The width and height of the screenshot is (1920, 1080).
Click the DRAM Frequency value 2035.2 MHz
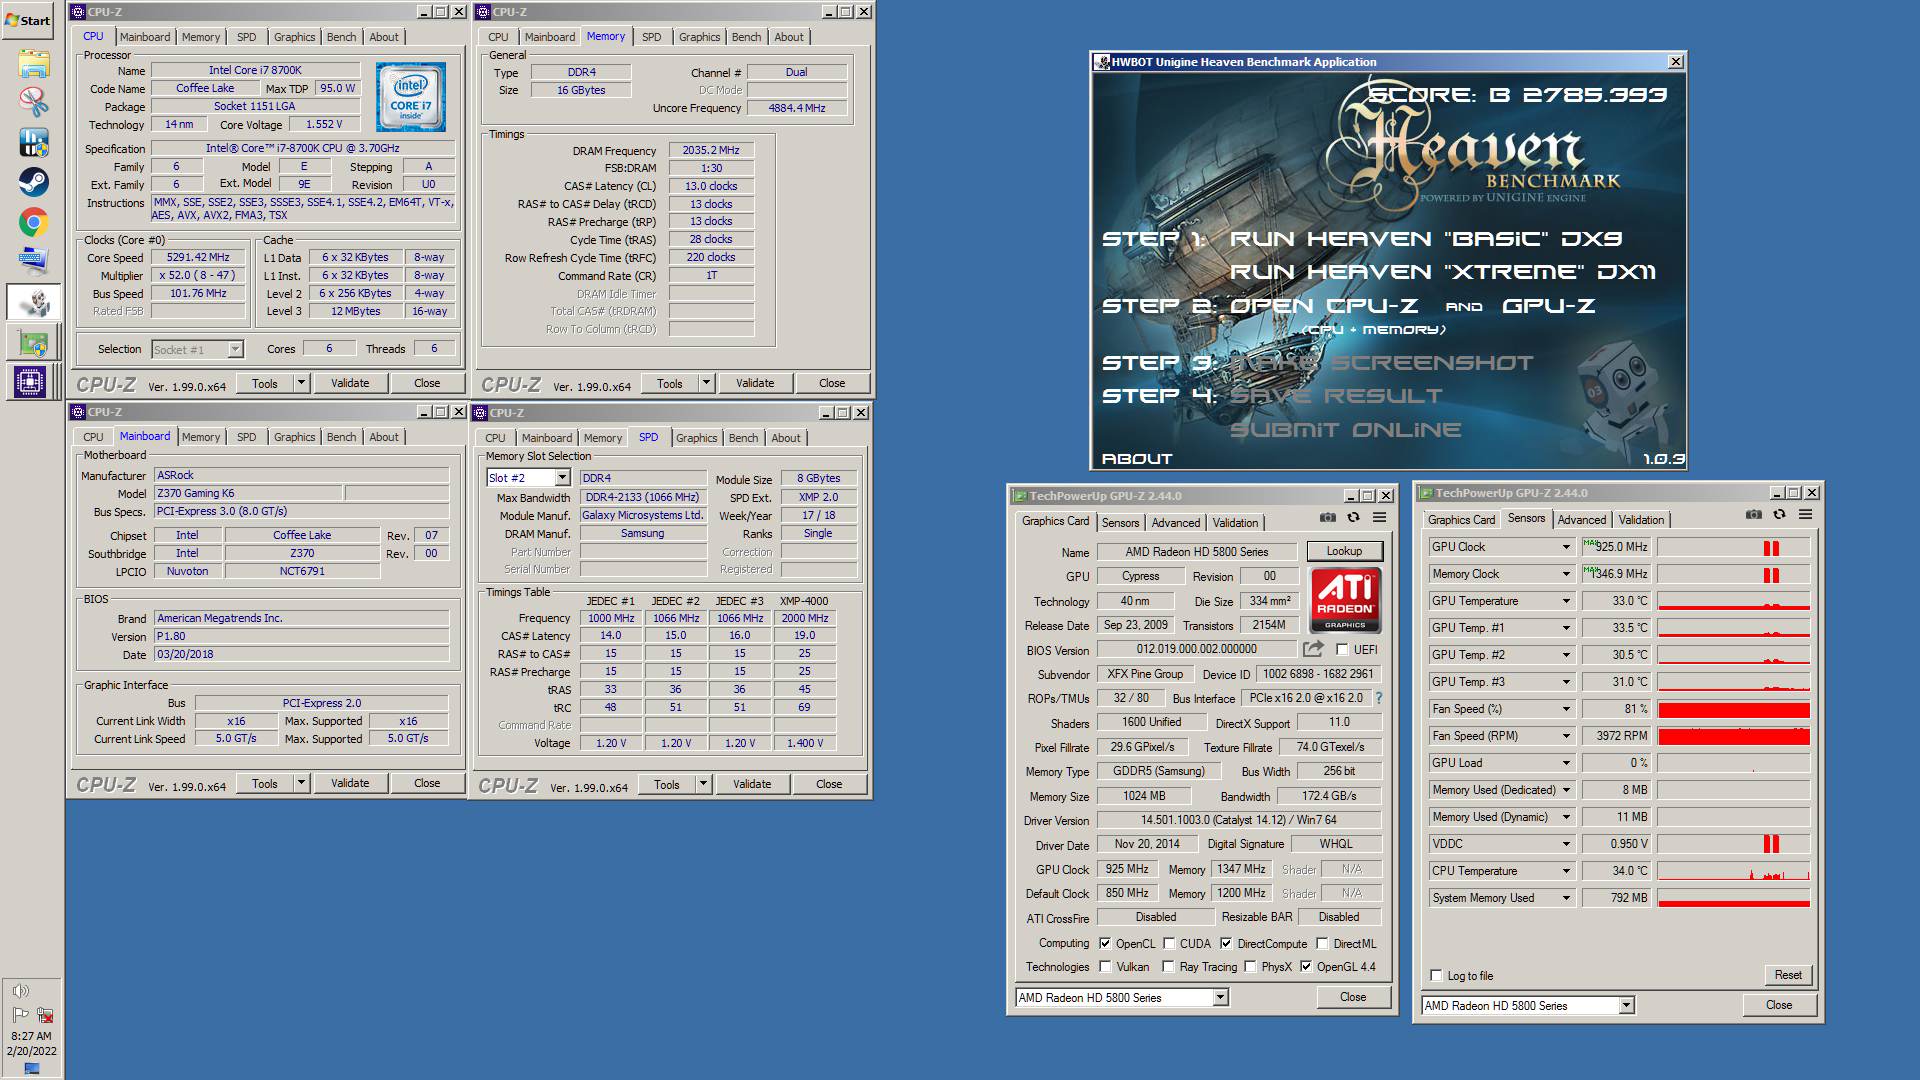[x=711, y=150]
